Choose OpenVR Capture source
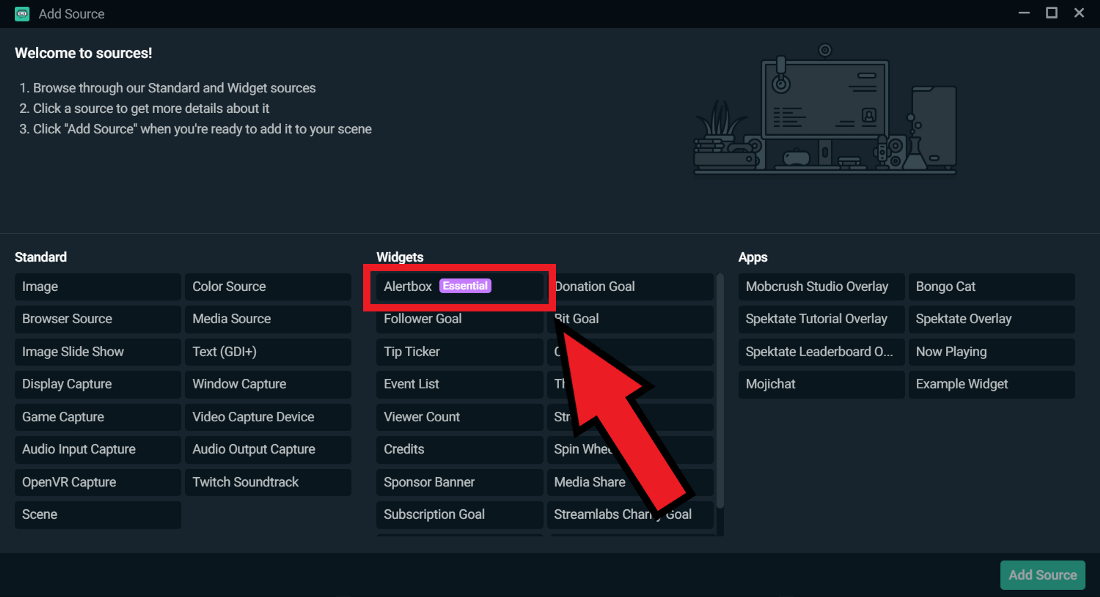 [98, 482]
